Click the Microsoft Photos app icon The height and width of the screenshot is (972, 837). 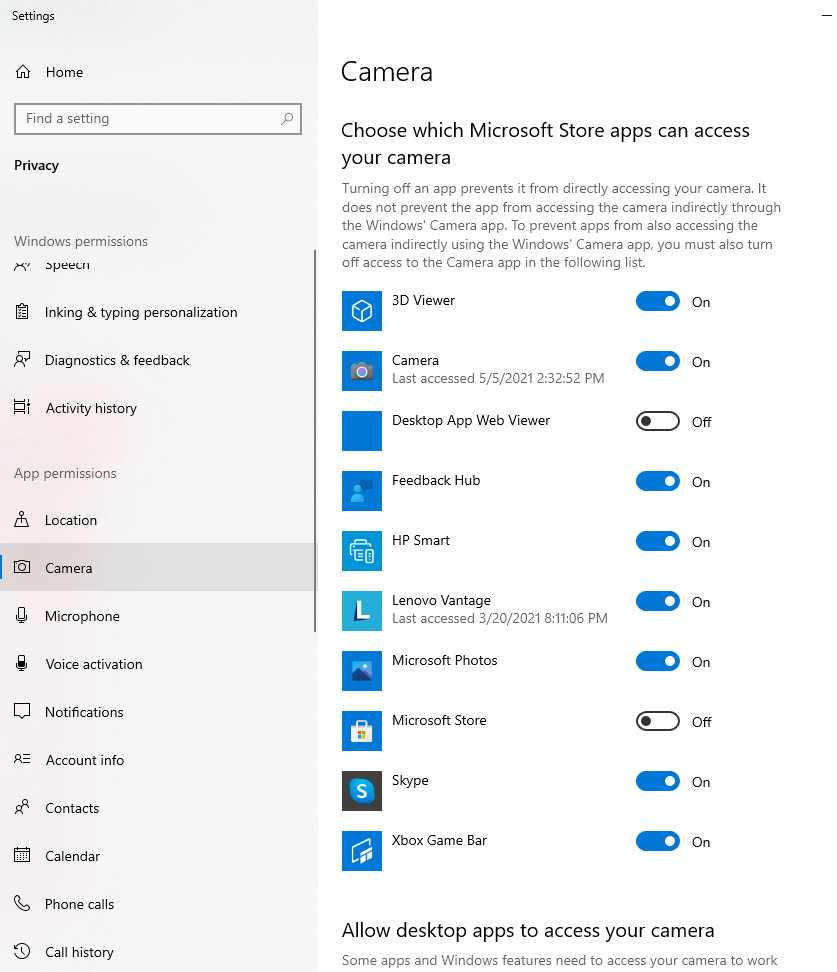point(361,671)
